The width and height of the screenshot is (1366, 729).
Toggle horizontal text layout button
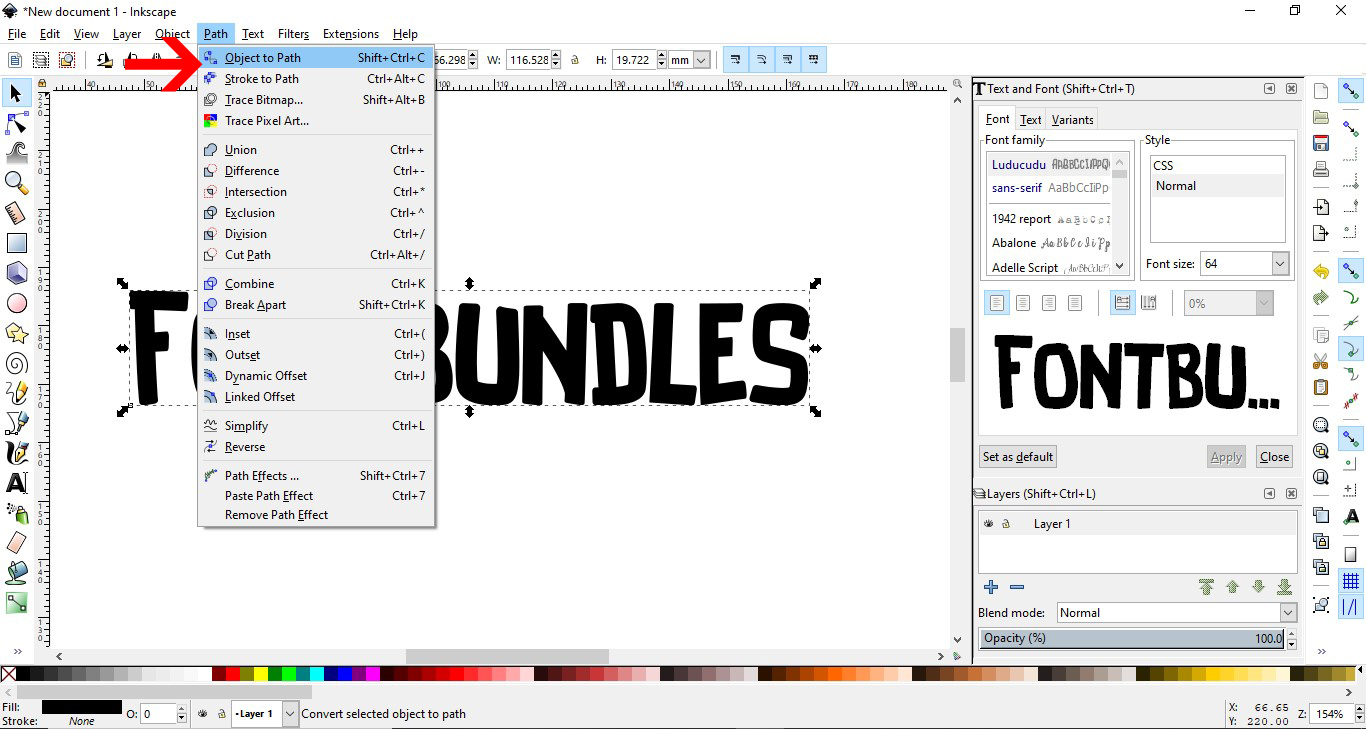1122,302
